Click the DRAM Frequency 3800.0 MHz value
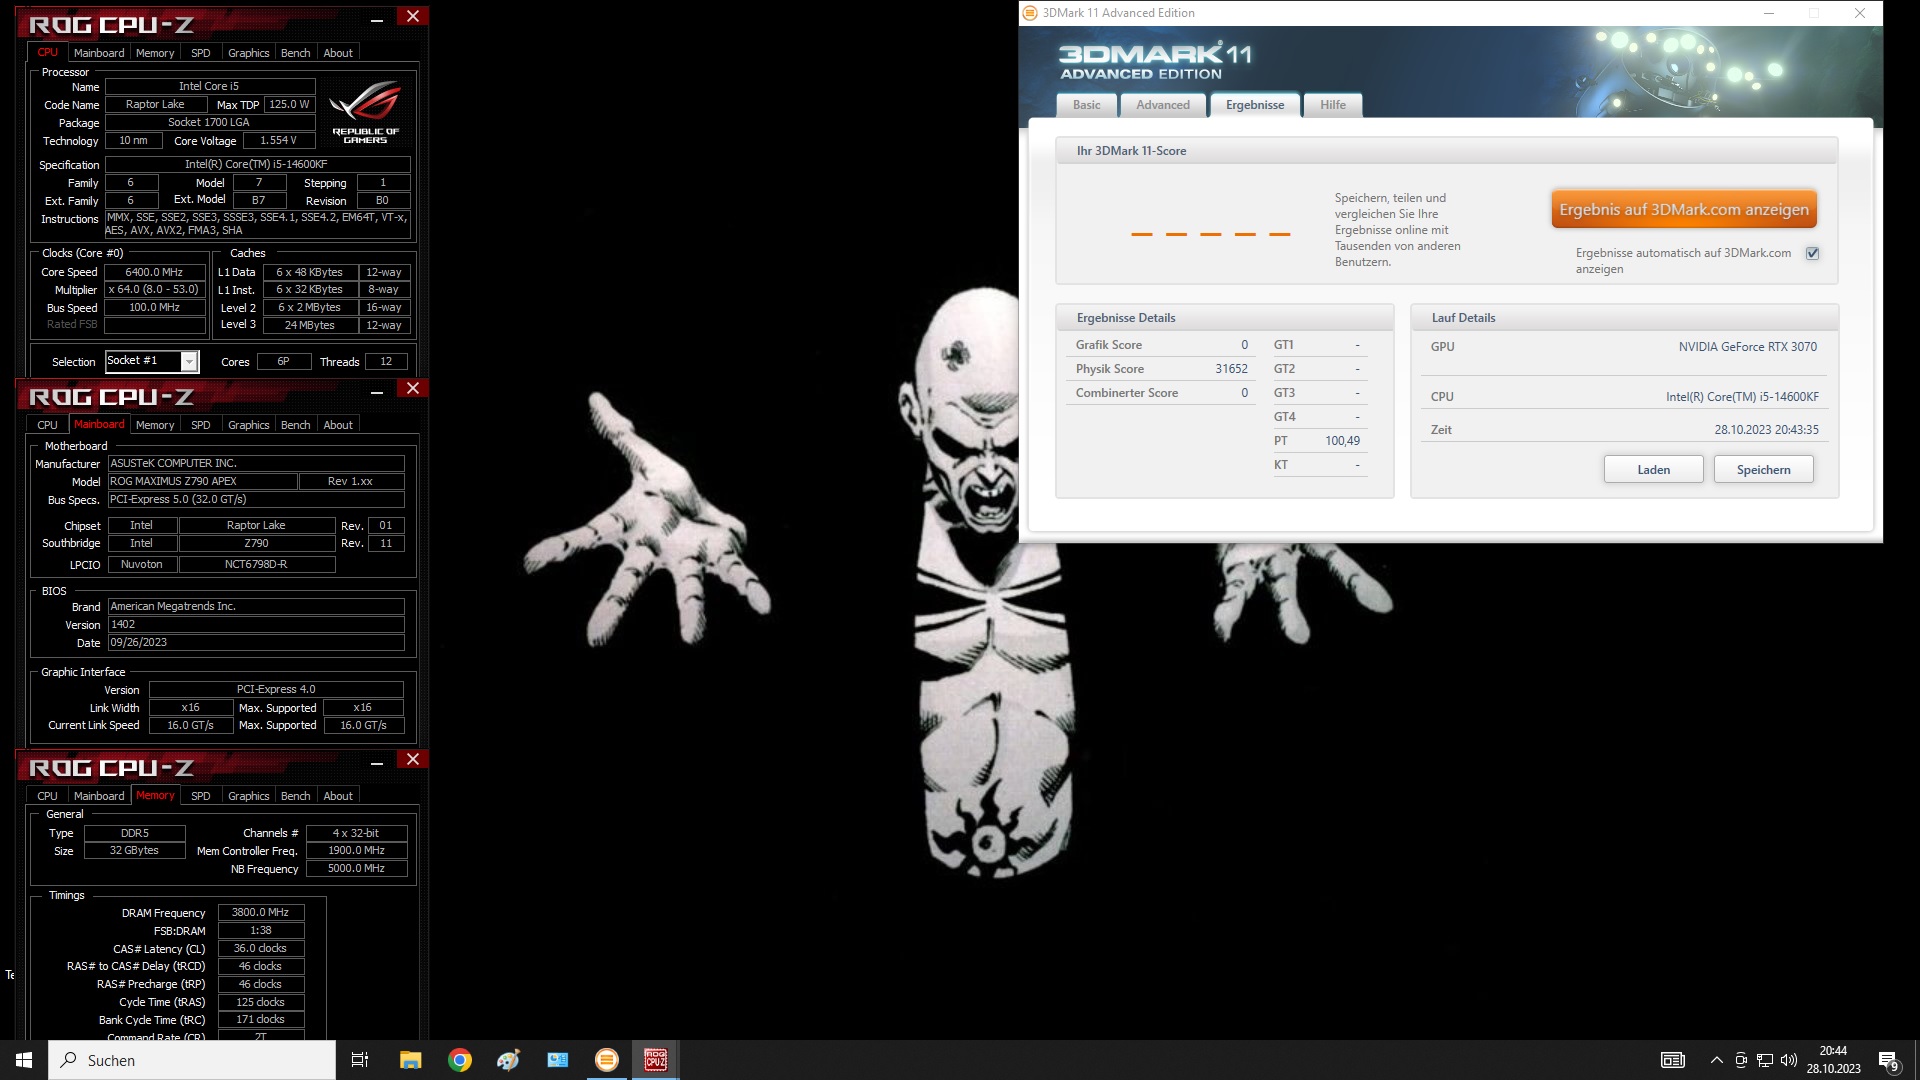The height and width of the screenshot is (1080, 1920). point(261,912)
